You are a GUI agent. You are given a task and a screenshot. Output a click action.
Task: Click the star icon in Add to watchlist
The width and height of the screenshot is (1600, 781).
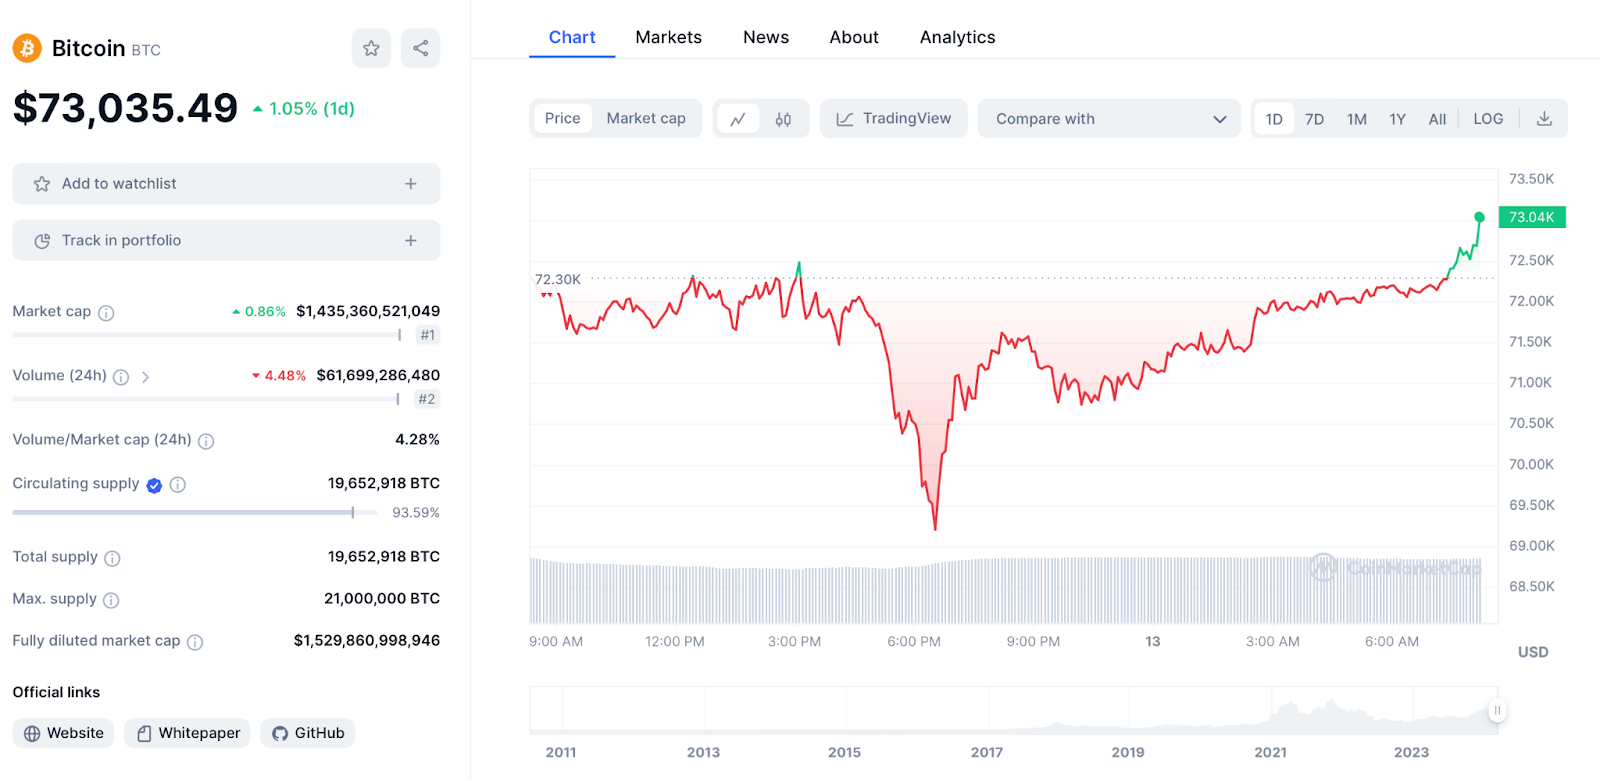pyautogui.click(x=42, y=184)
